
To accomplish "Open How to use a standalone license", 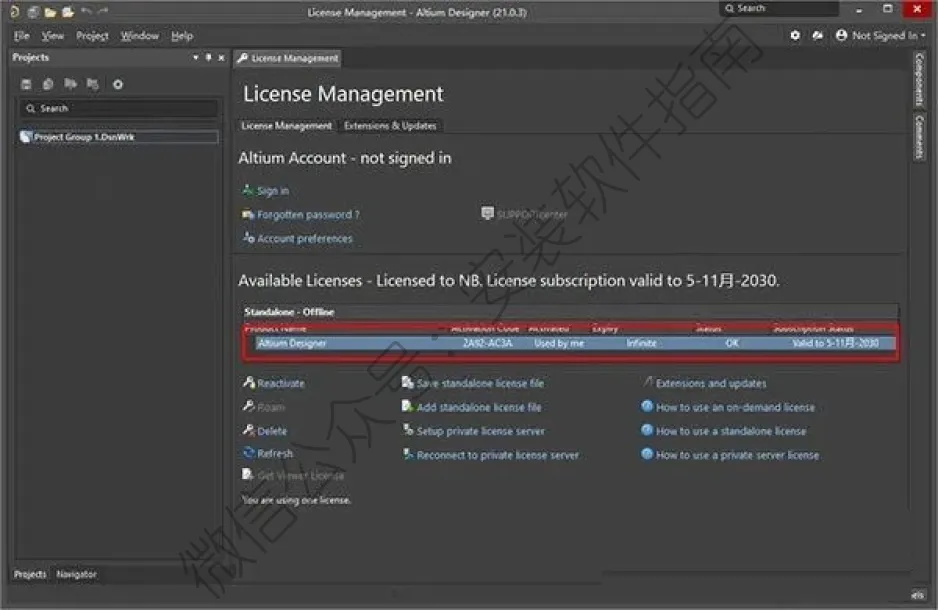I will [x=731, y=431].
